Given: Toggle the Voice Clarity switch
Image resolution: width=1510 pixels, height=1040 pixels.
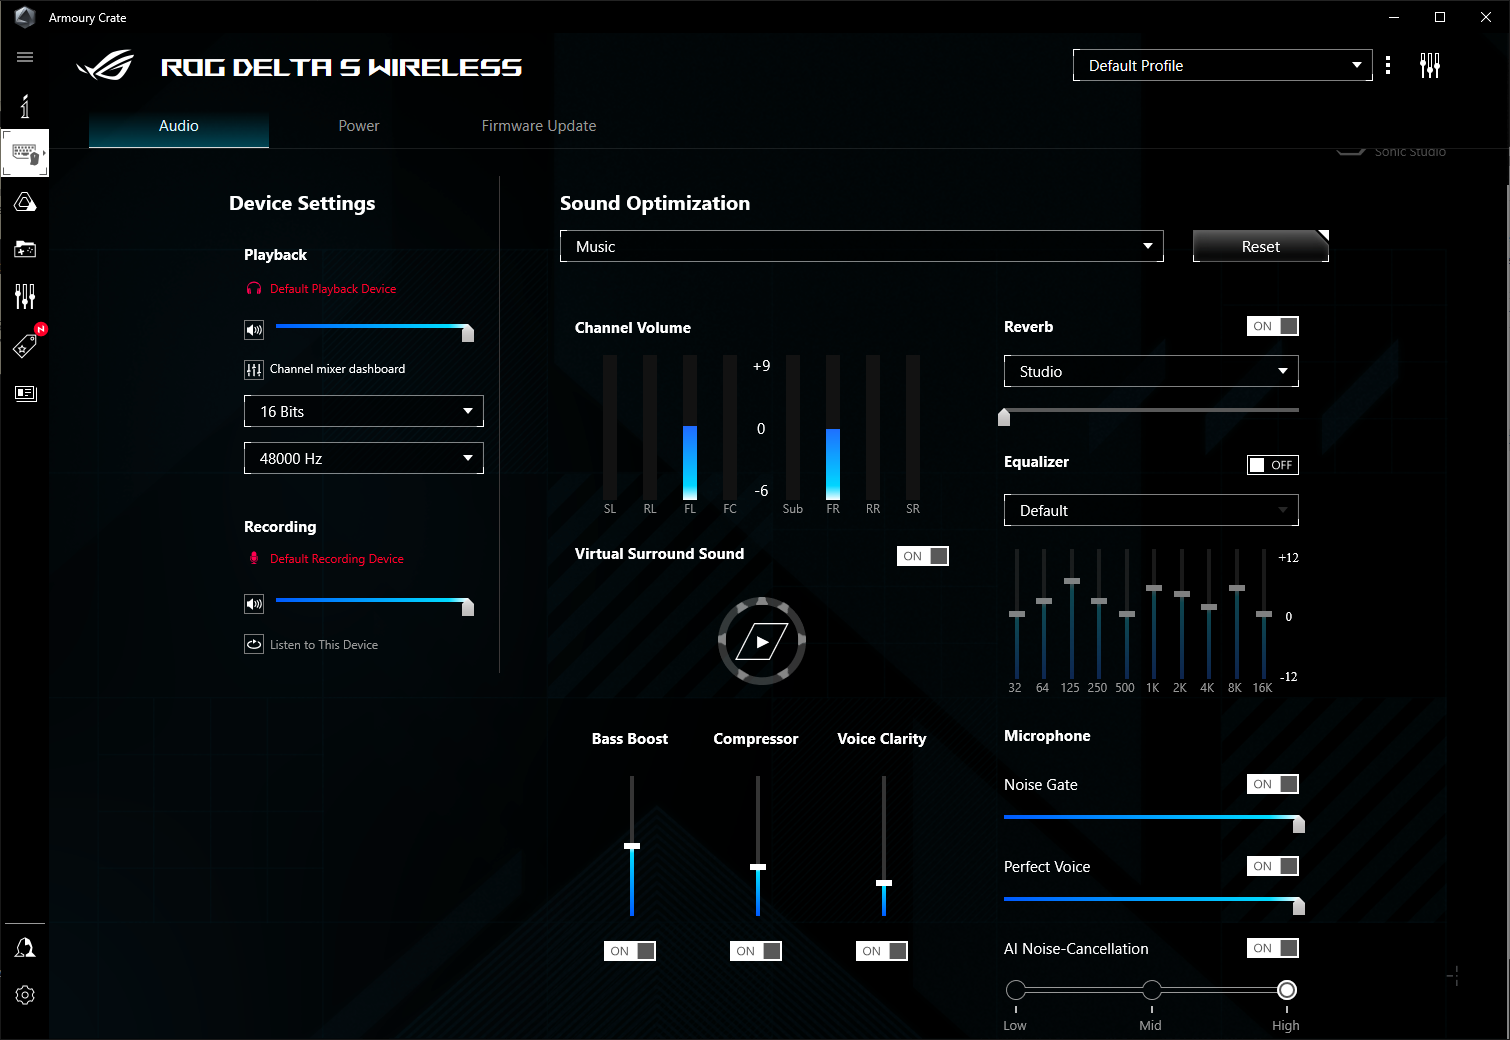Looking at the screenshot, I should [x=882, y=951].
